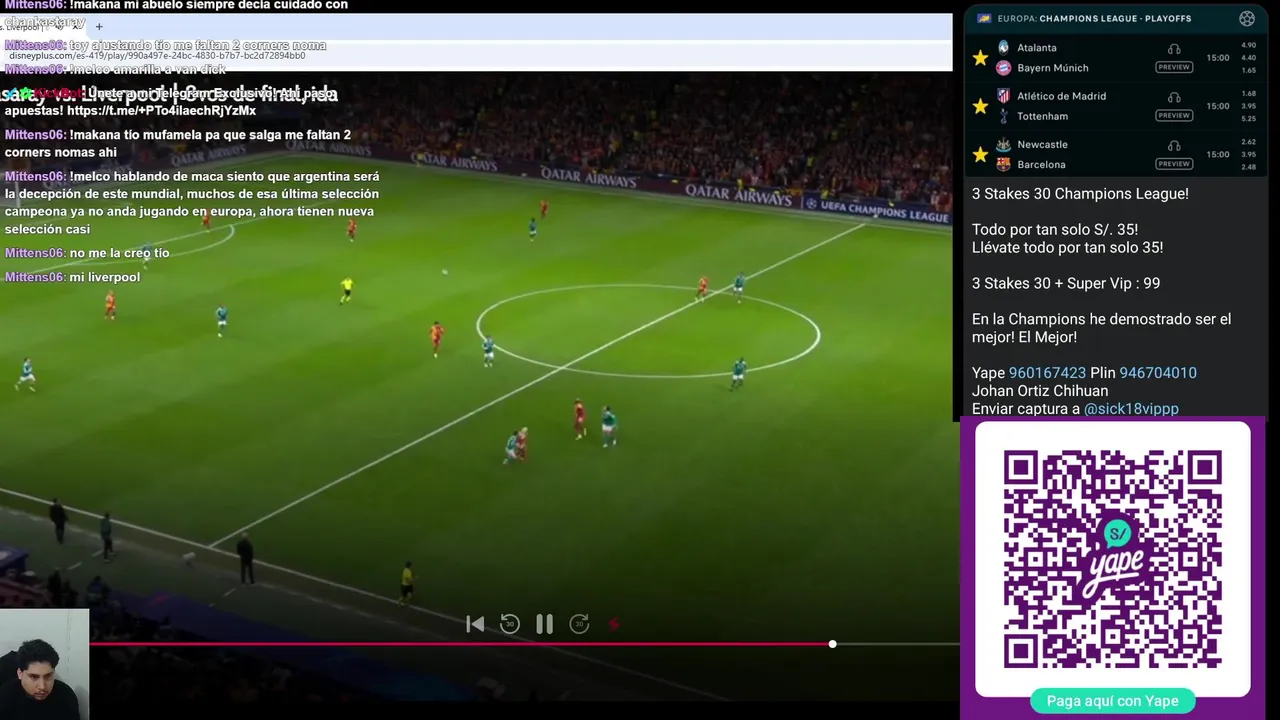Viewport: 1280px width, 720px height.
Task: Select odds 2.48 for Barcelona
Action: pos(1248,166)
